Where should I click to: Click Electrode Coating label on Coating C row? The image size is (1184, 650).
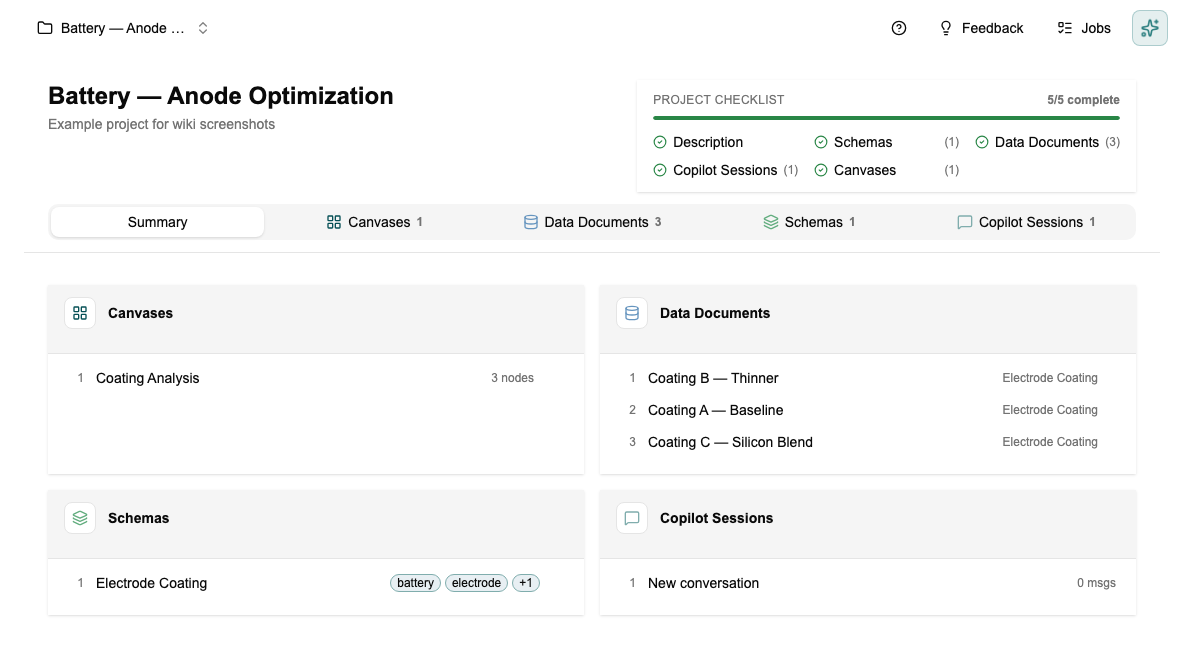click(1050, 442)
